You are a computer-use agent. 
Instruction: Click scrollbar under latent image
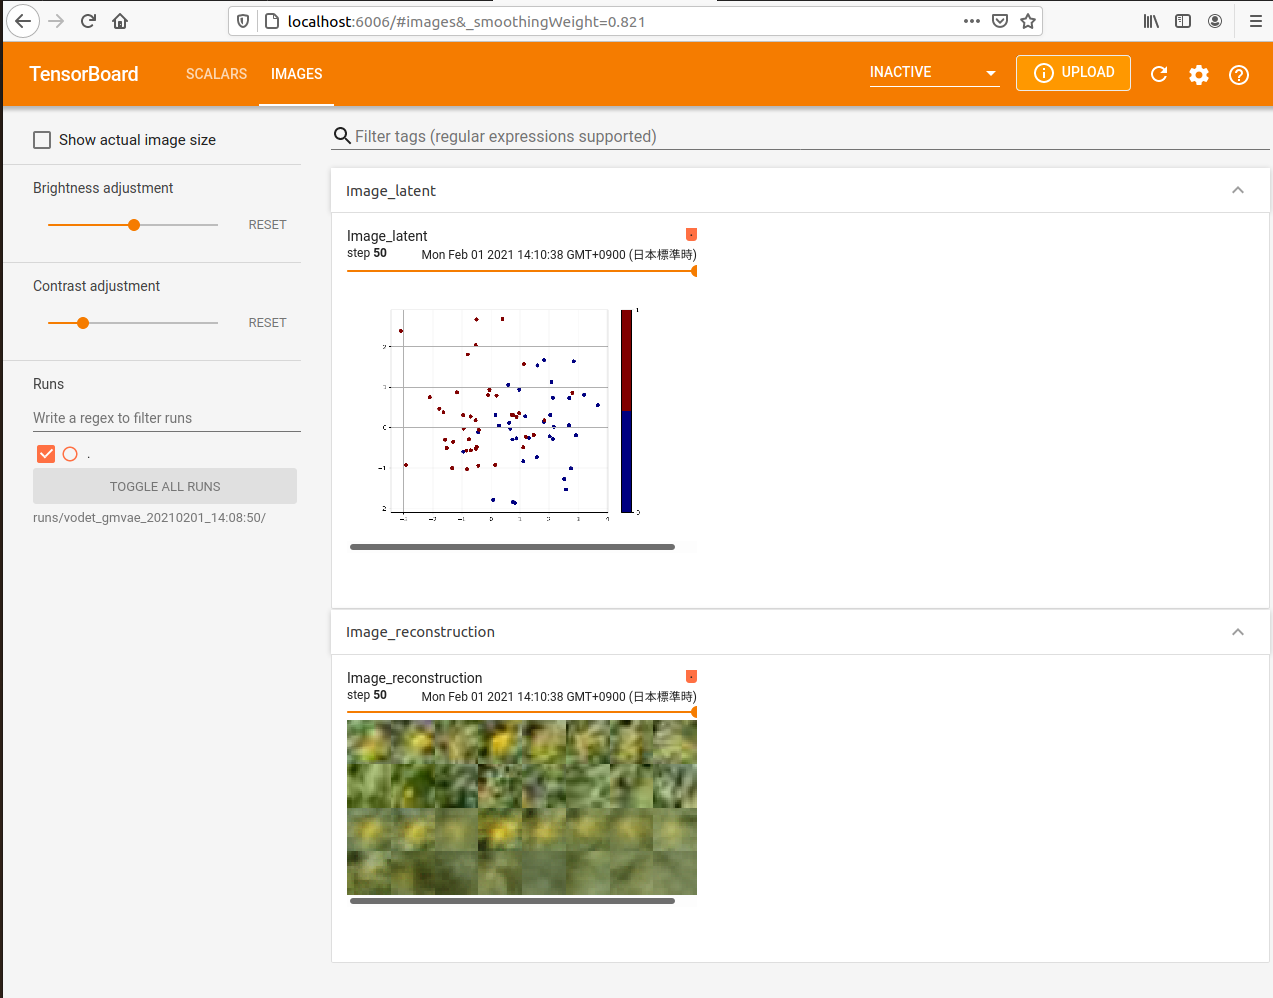click(x=512, y=547)
